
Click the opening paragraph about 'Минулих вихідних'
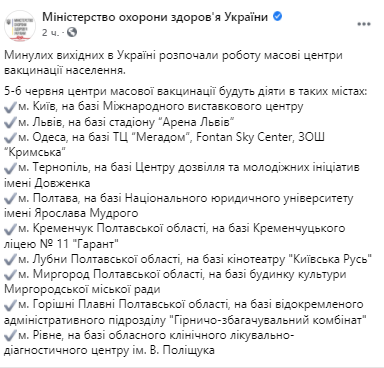pos(173,63)
